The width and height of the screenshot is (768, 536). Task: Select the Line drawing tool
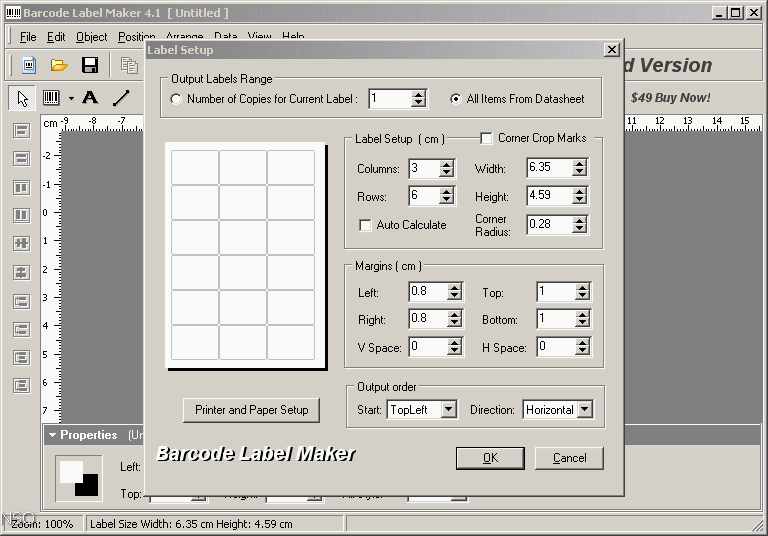[x=121, y=98]
